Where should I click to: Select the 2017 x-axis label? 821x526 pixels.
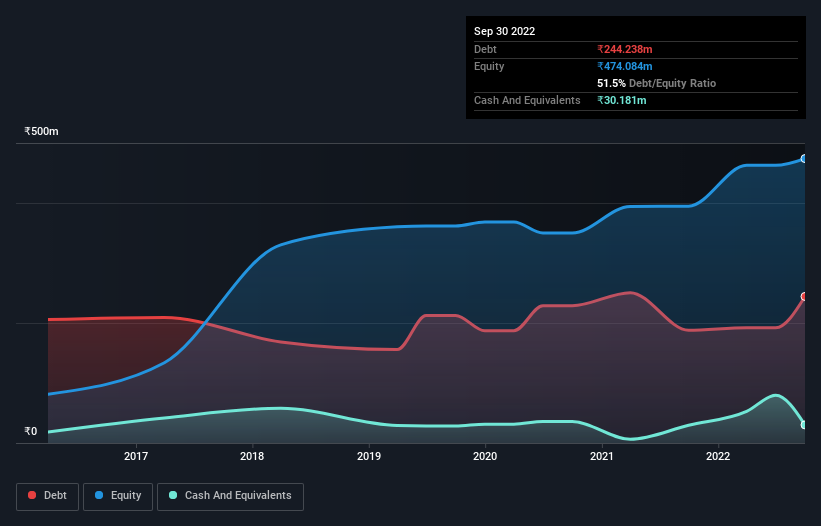[x=136, y=456]
